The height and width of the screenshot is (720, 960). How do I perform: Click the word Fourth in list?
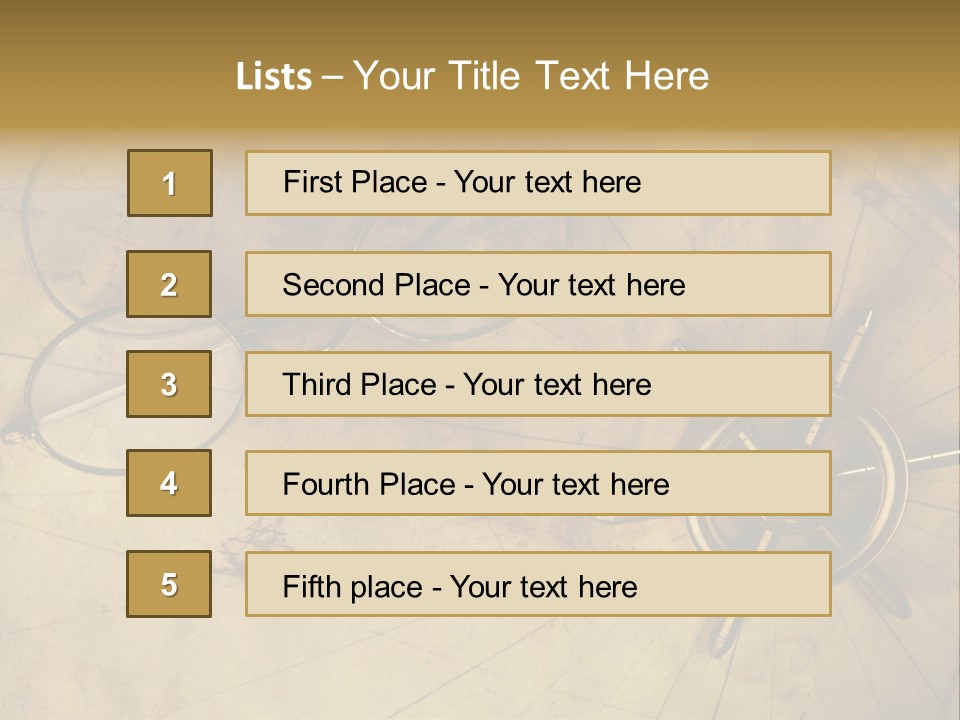point(326,484)
